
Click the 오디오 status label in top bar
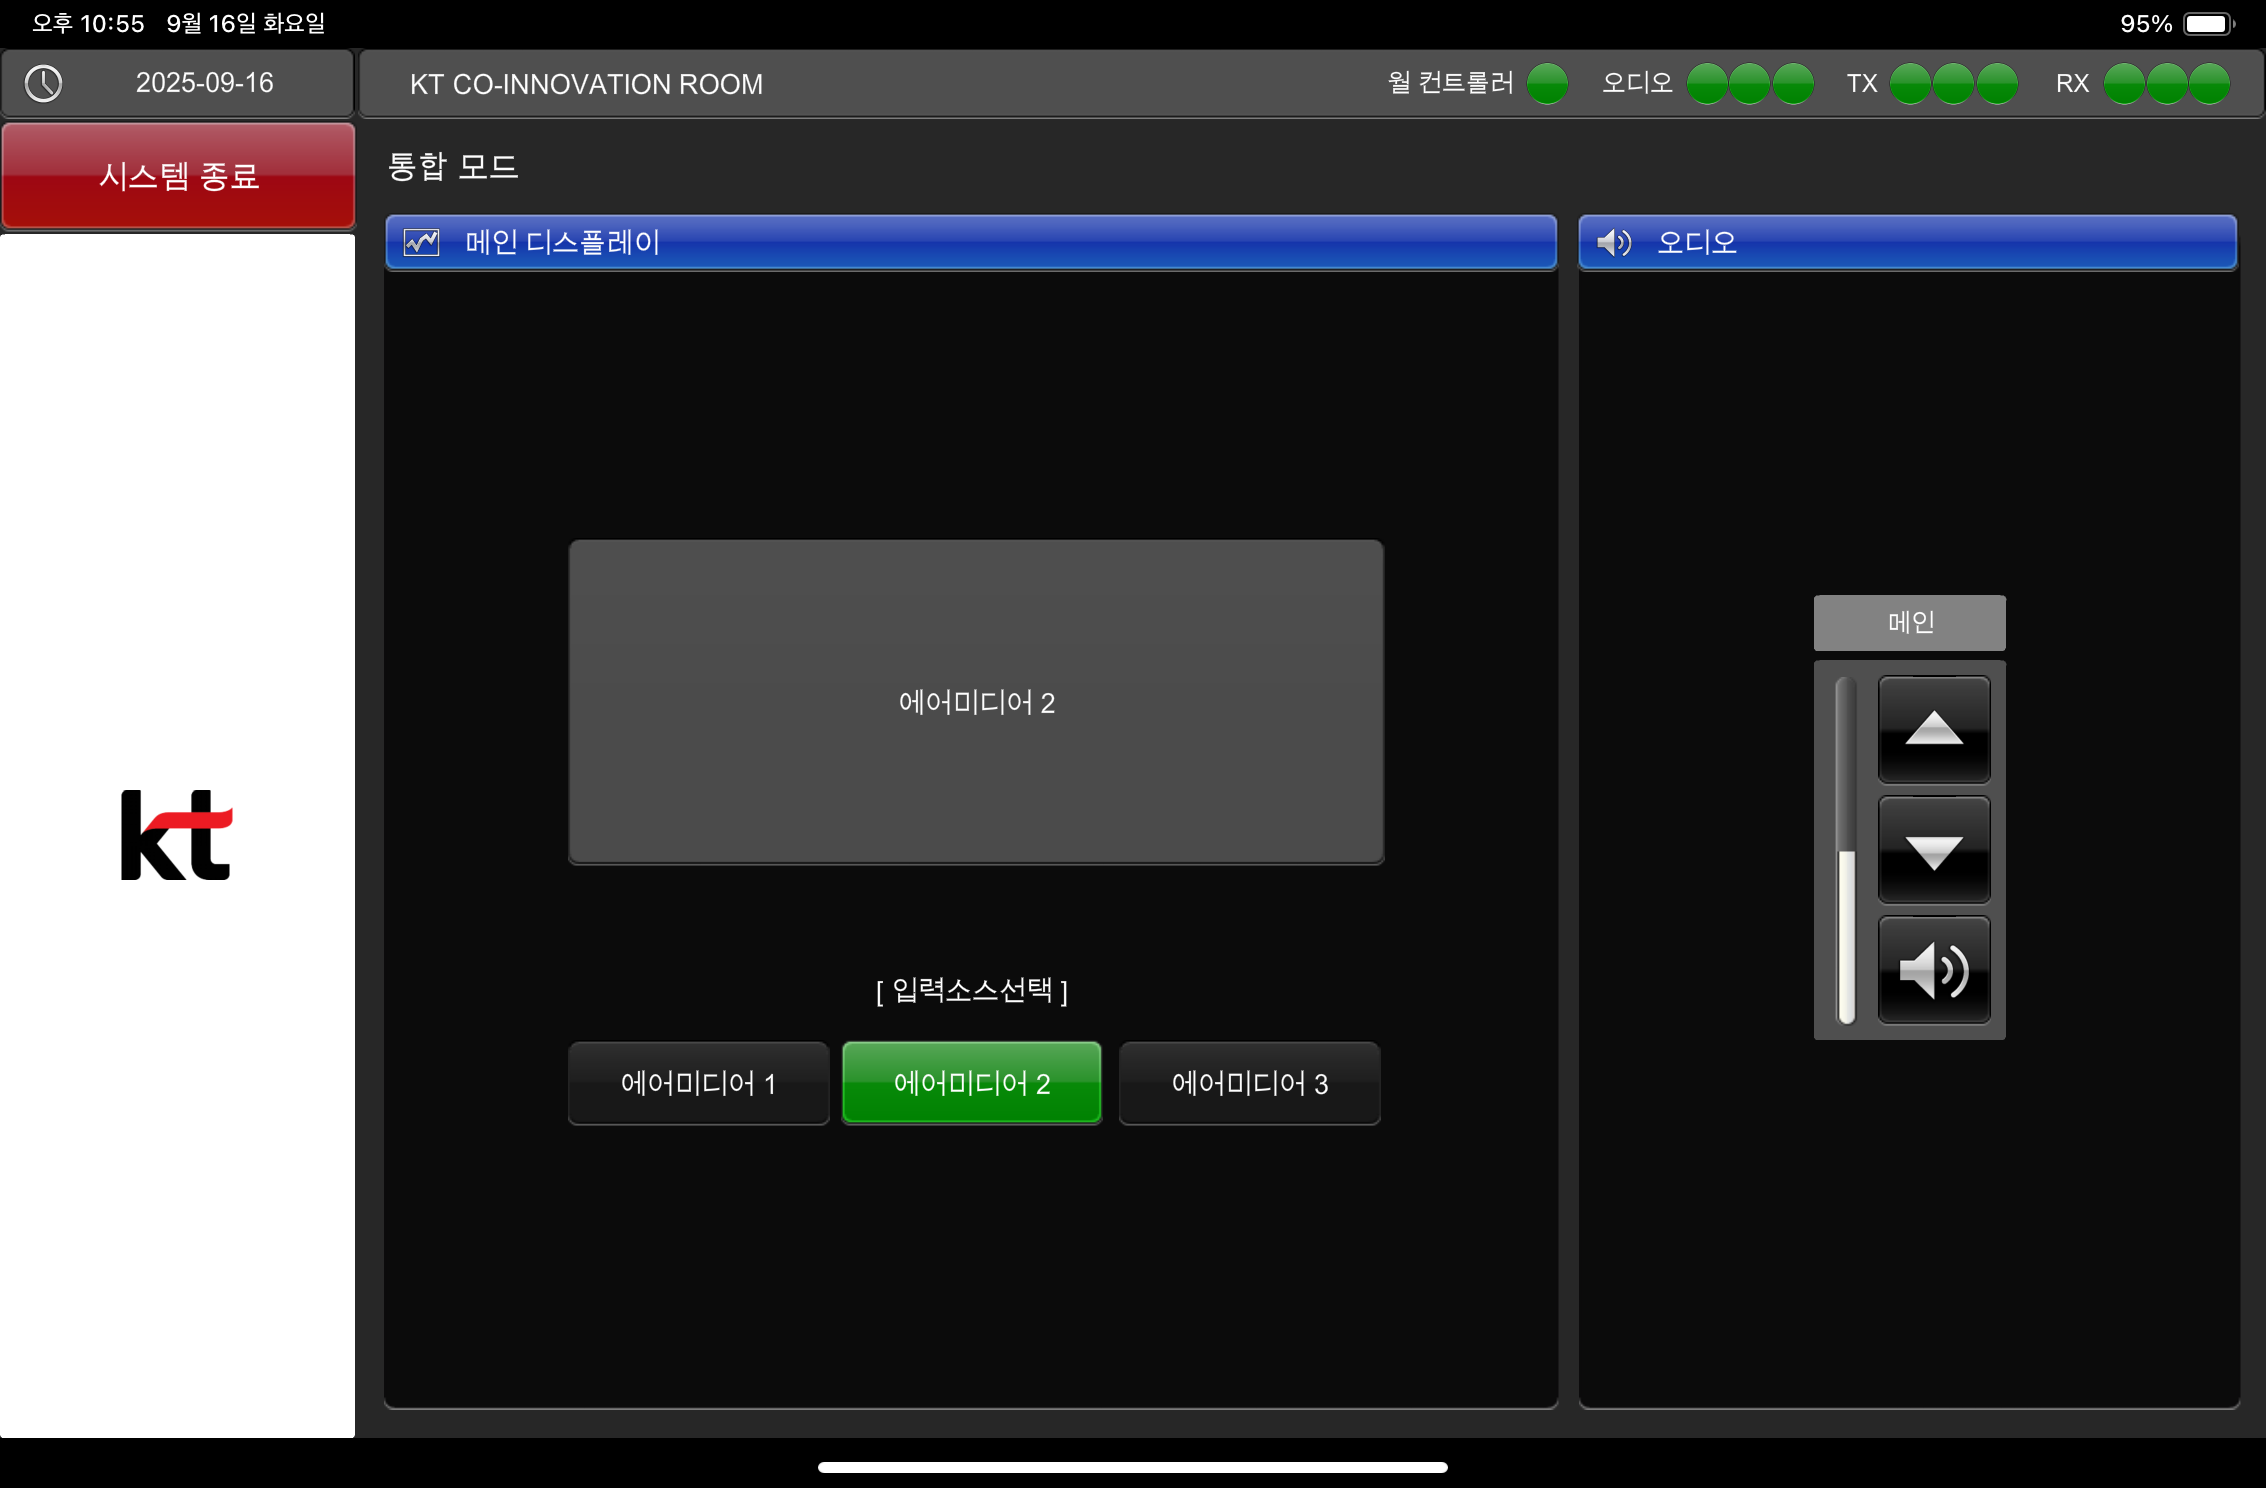(1637, 83)
